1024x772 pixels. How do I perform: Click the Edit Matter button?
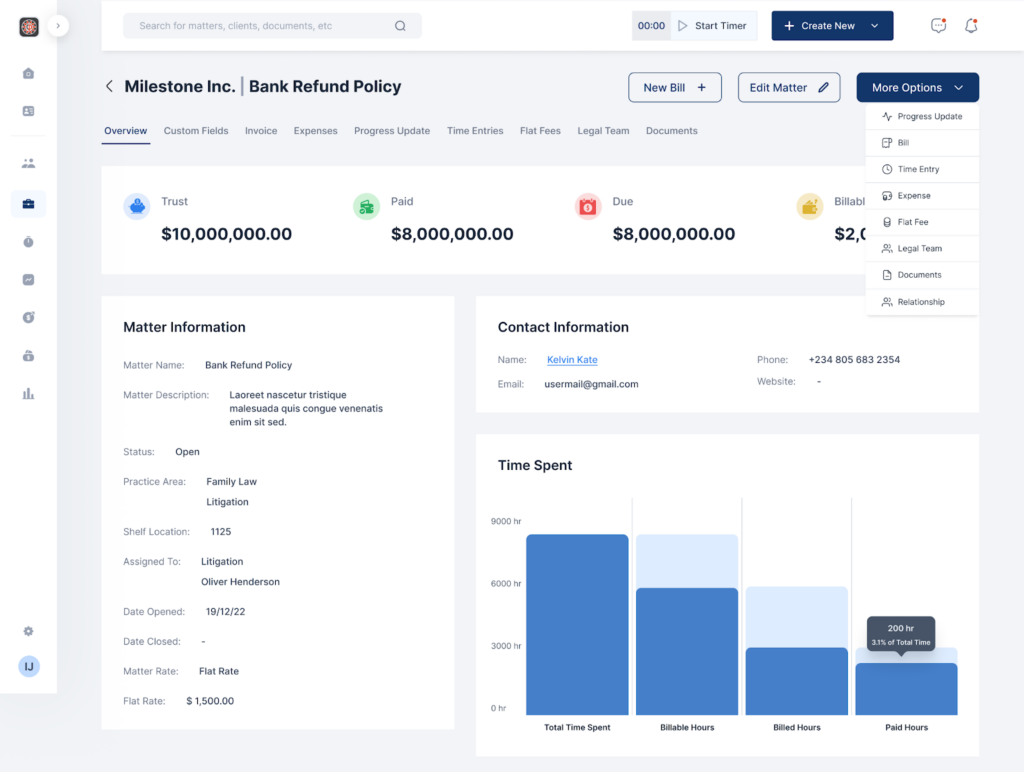(788, 88)
